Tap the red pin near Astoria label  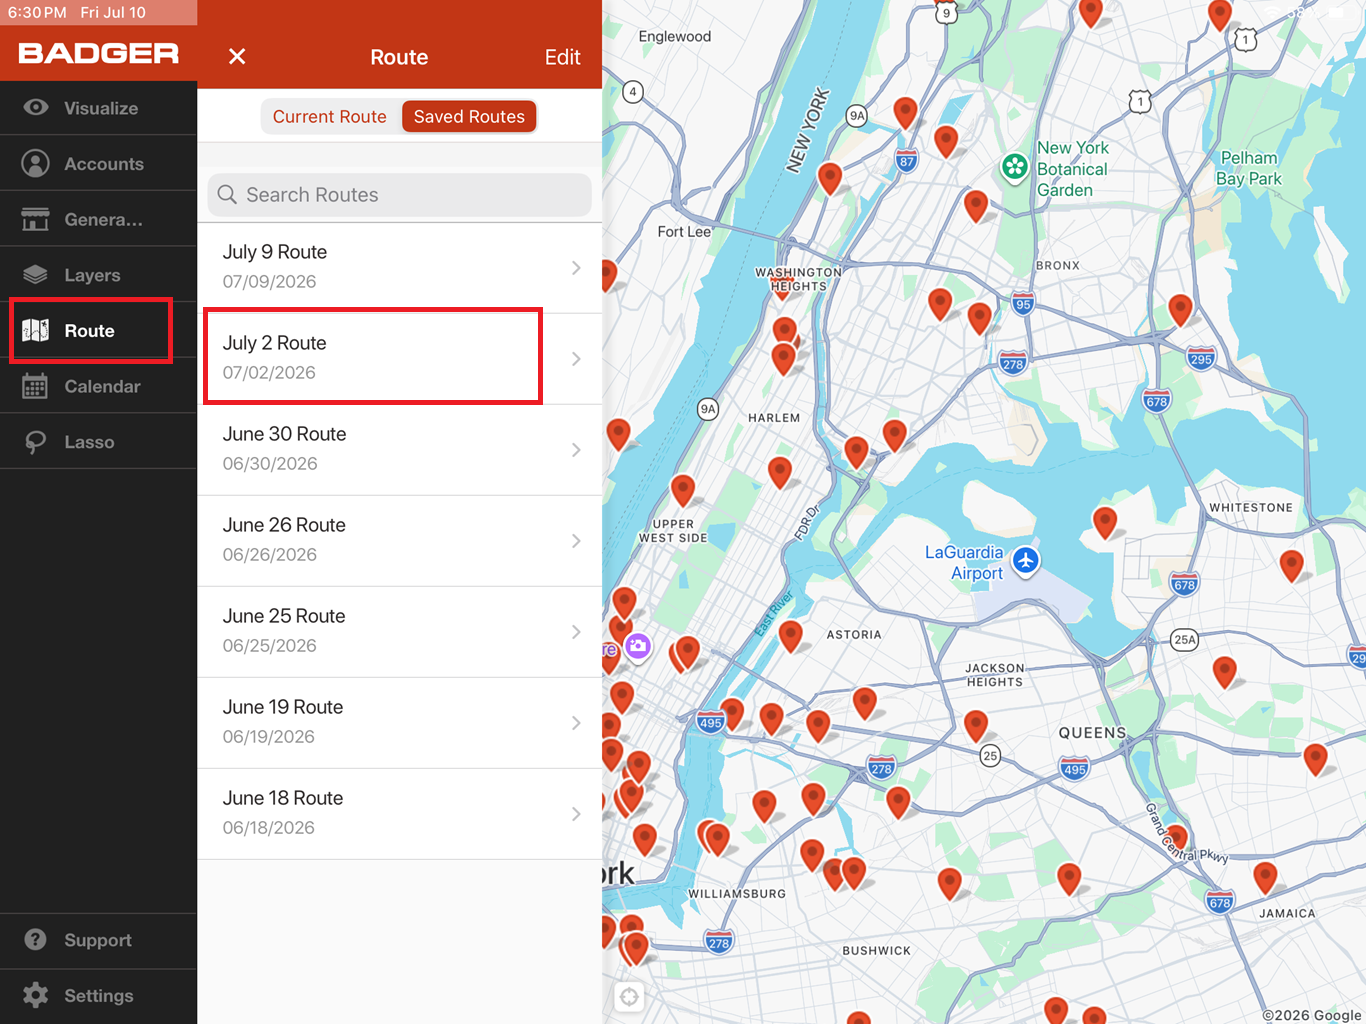tap(791, 636)
